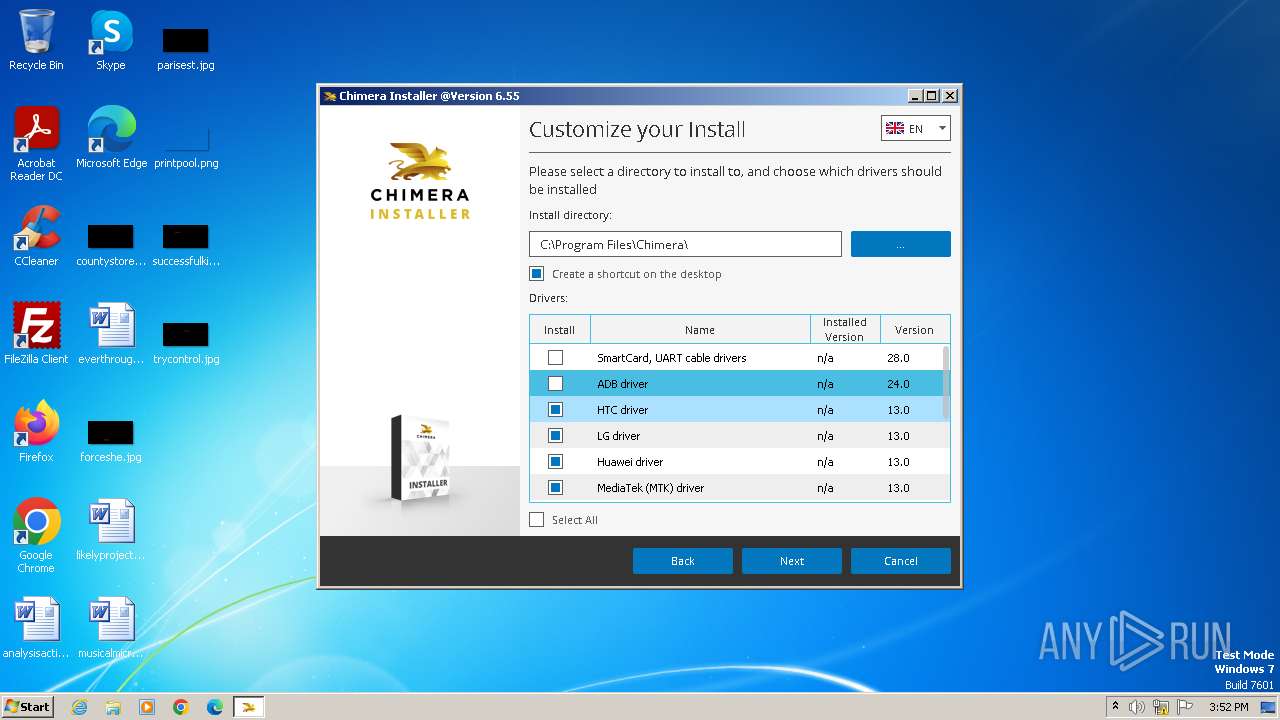Open the everthroug Word document icon

(111, 334)
